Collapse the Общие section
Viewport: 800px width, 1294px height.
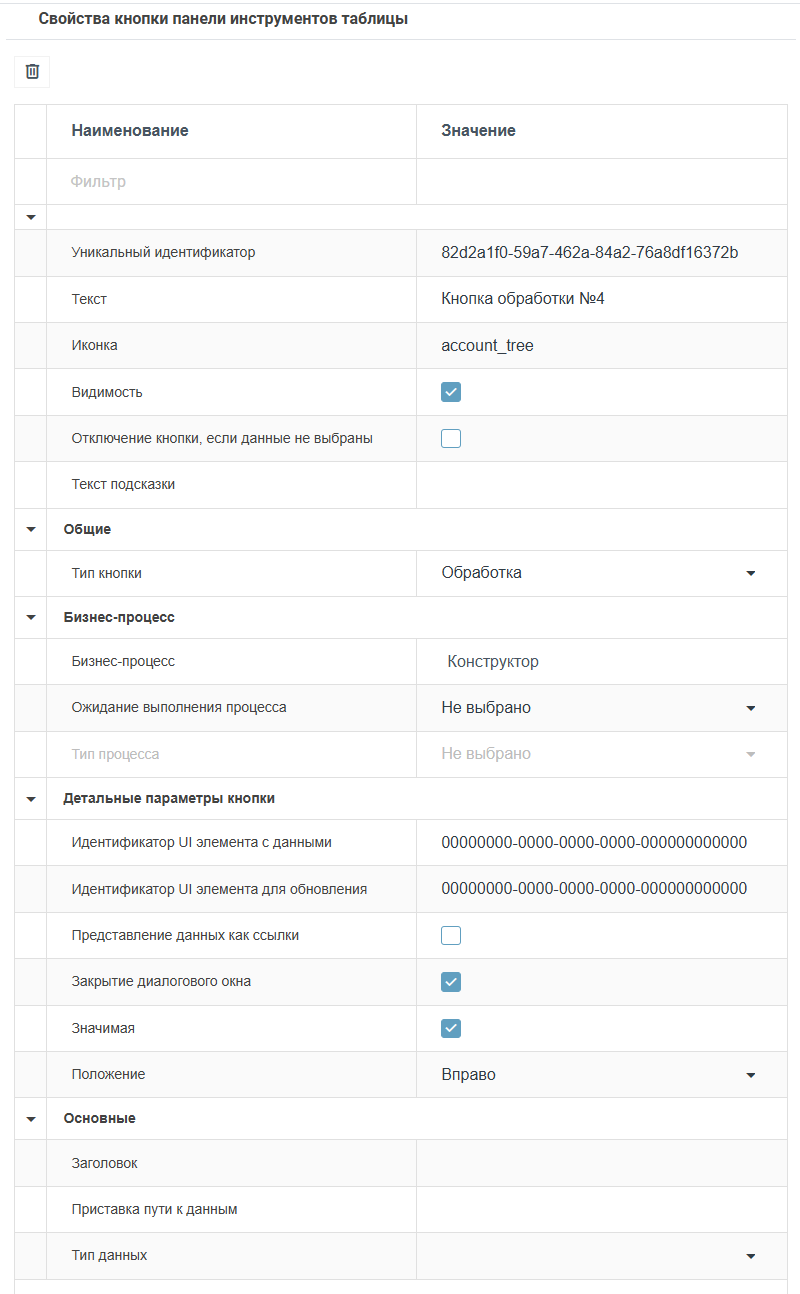[31, 529]
